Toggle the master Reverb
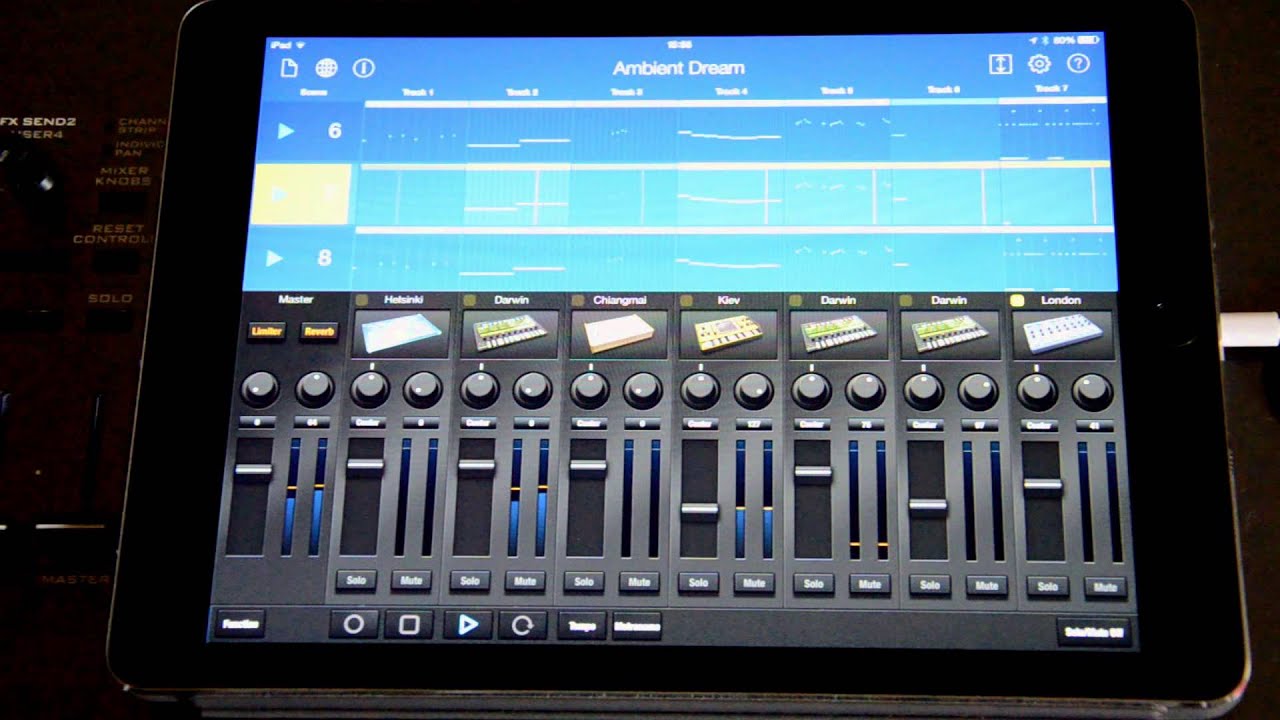1280x720 pixels. pos(319,331)
